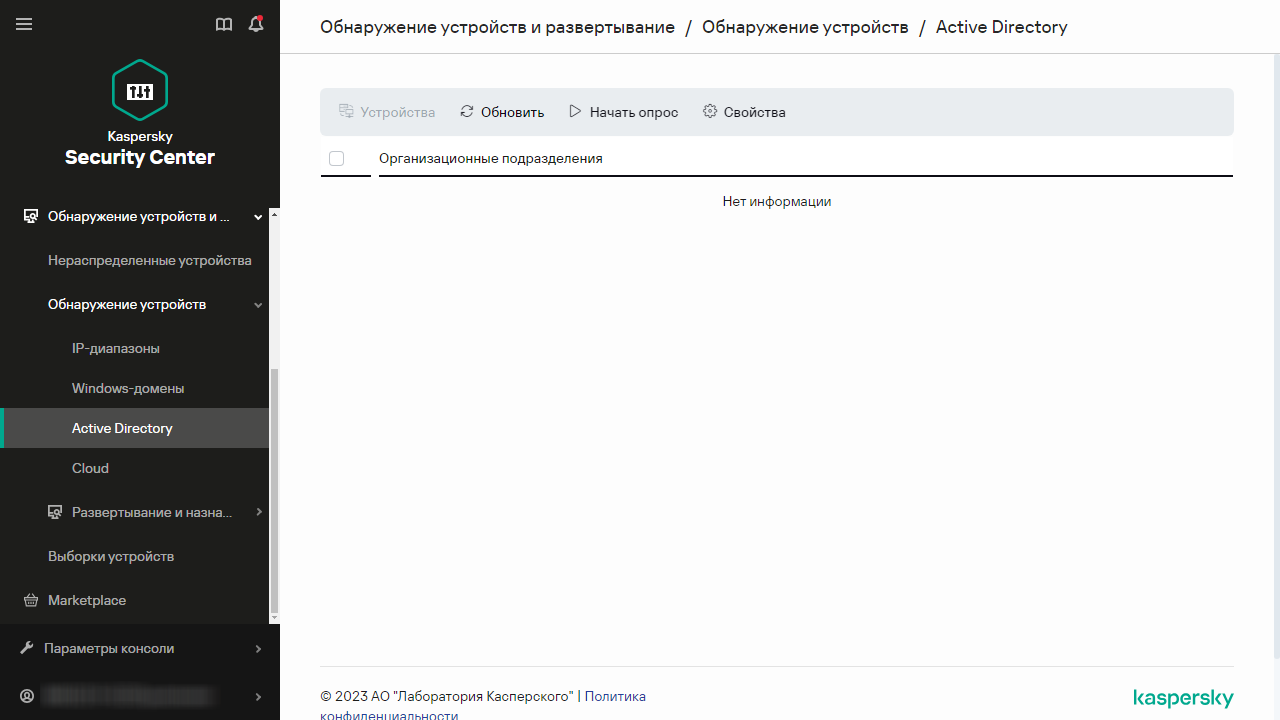Open Свойства settings
1280x720 pixels.
[x=744, y=112]
